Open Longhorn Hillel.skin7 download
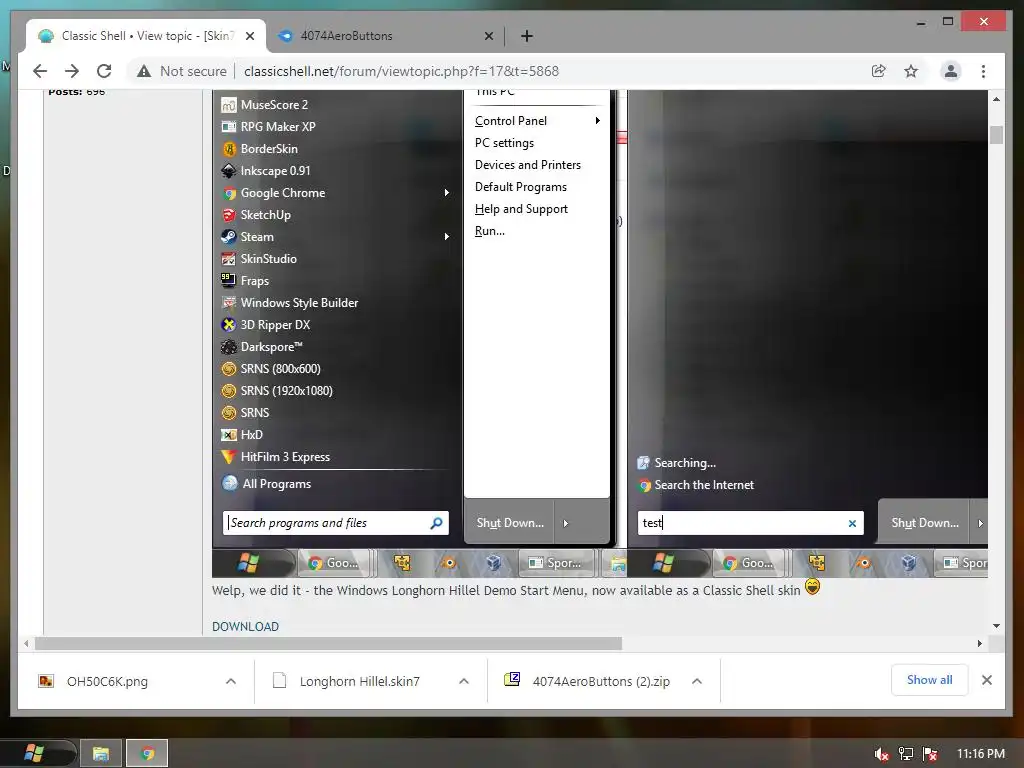1024x768 pixels. (x=359, y=681)
